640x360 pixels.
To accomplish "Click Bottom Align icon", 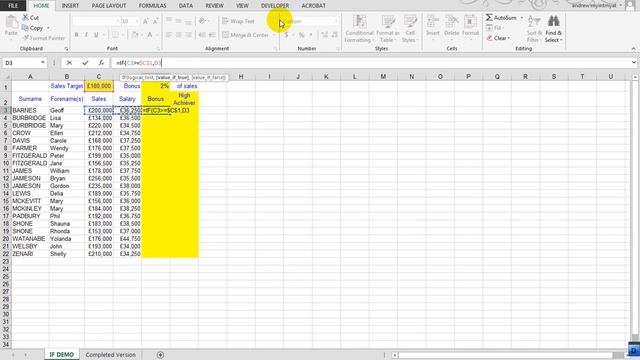I will click(x=188, y=21).
